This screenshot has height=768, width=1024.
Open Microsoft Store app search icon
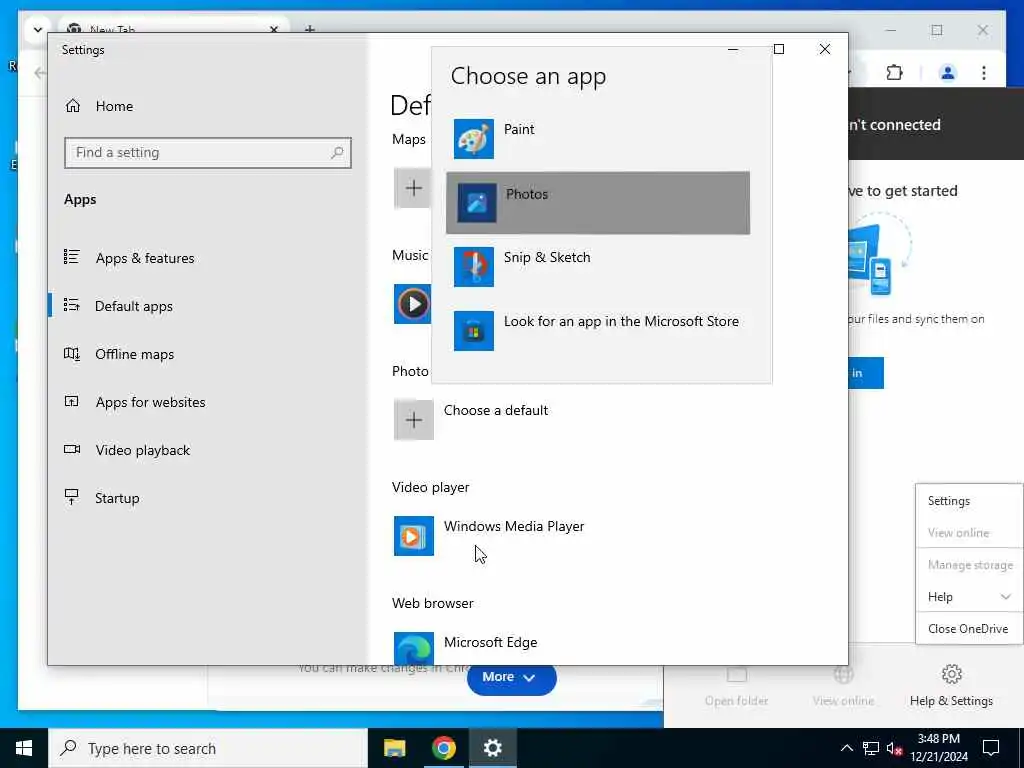click(473, 330)
